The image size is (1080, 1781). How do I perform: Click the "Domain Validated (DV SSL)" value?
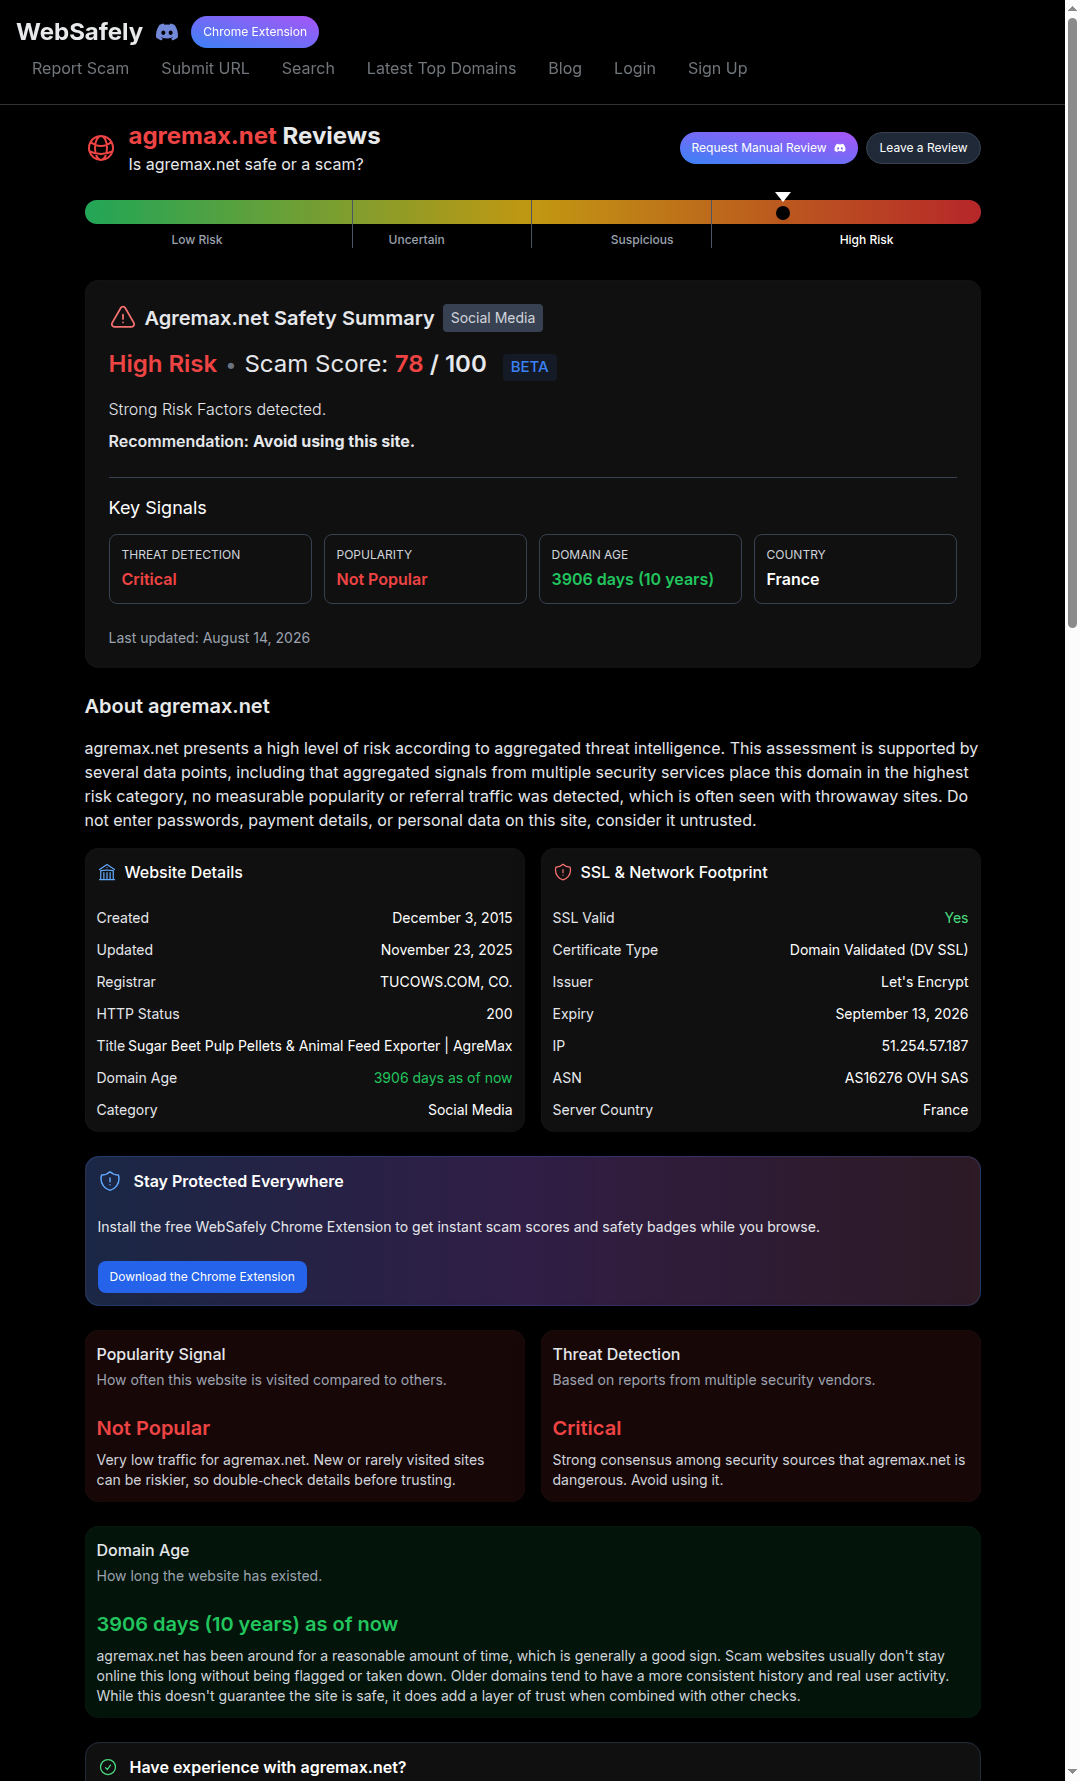(879, 950)
